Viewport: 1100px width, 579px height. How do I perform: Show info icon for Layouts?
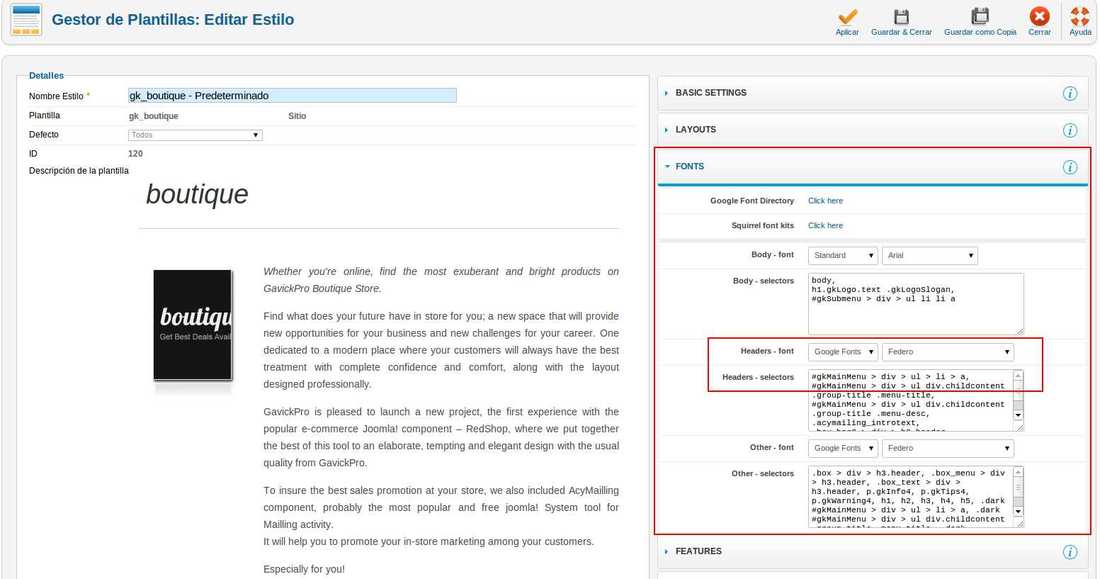(x=1069, y=131)
